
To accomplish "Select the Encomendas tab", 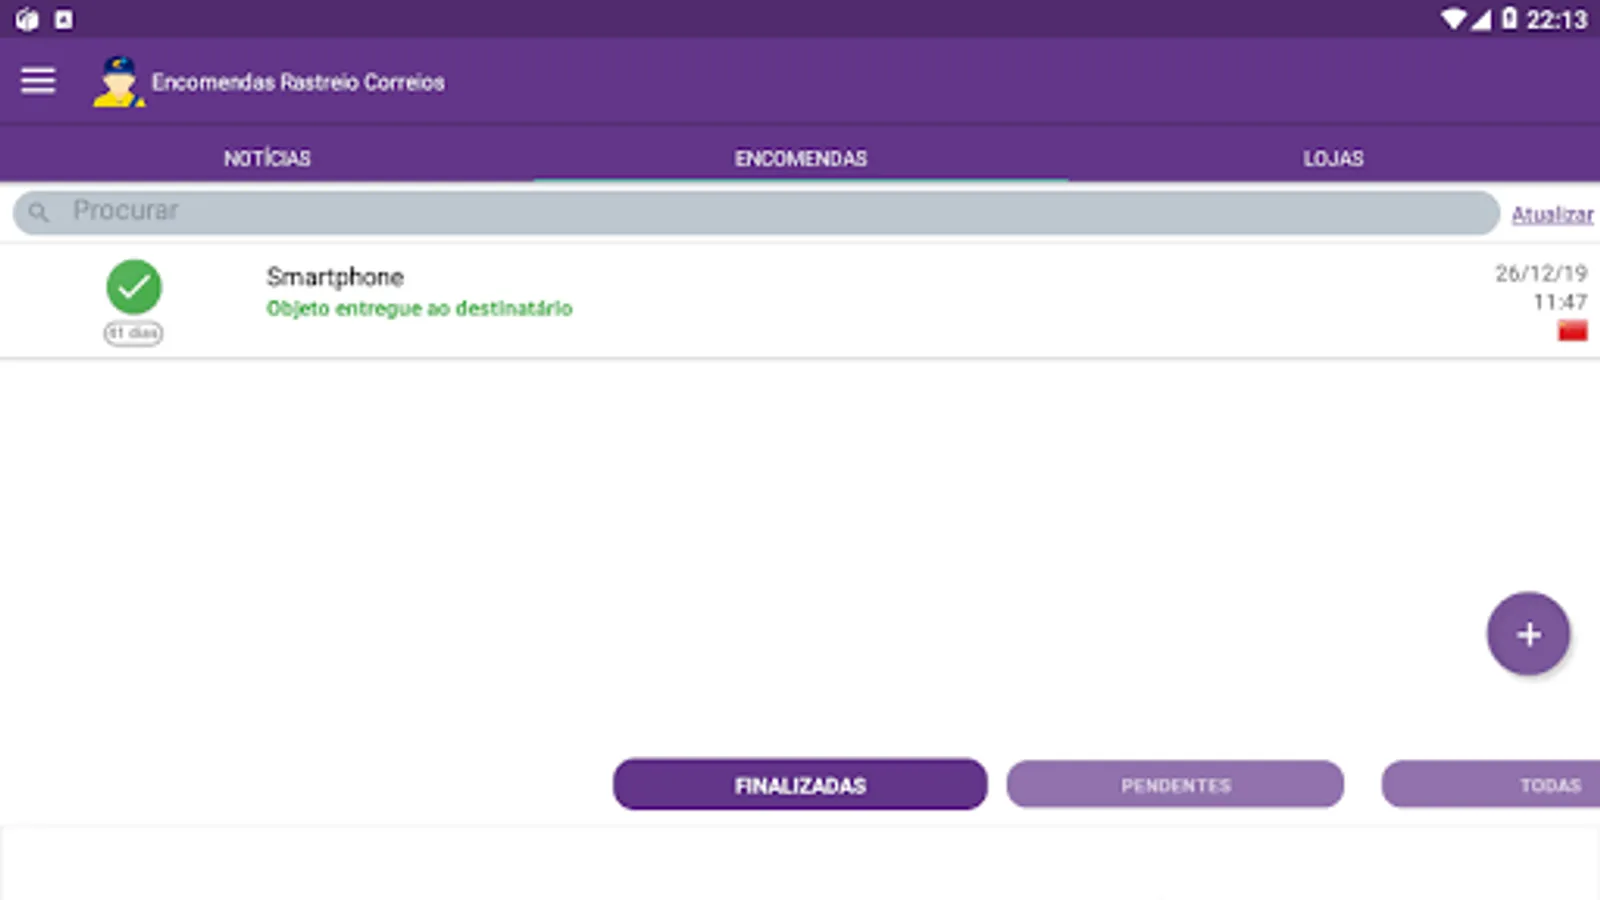I will pyautogui.click(x=801, y=158).
